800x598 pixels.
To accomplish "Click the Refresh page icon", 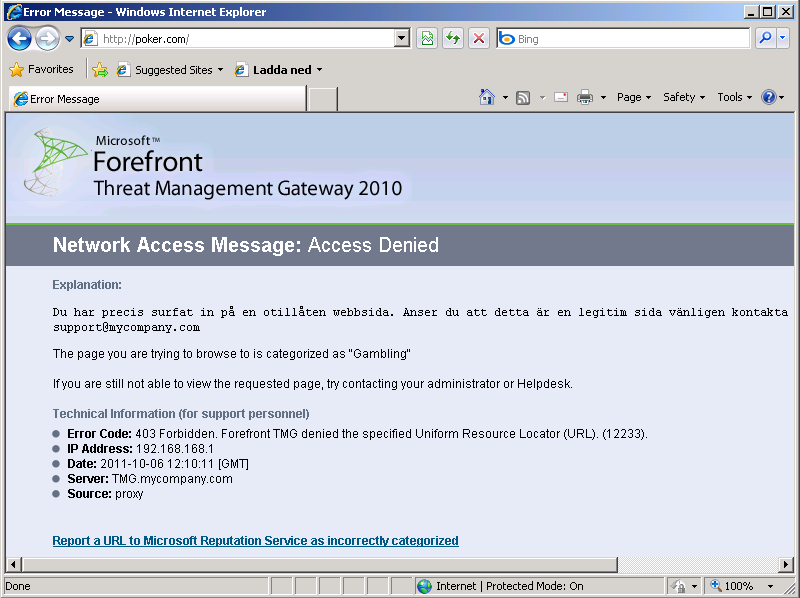I will coord(453,39).
